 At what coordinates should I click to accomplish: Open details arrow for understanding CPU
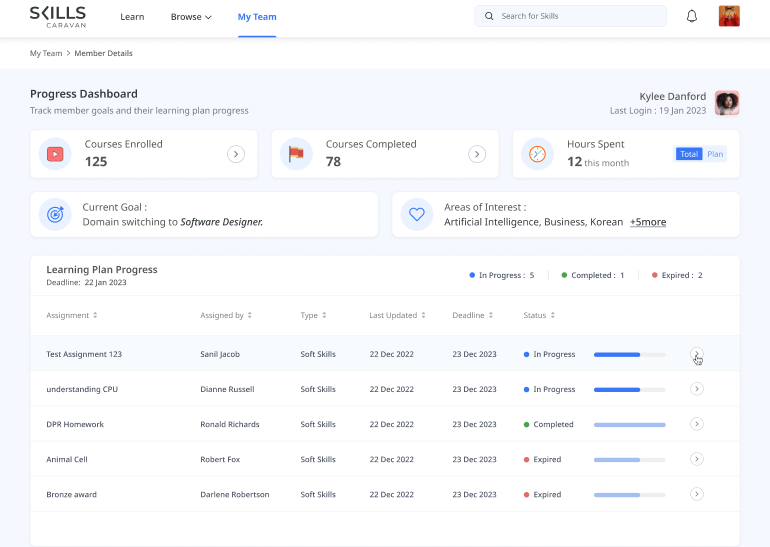[697, 389]
